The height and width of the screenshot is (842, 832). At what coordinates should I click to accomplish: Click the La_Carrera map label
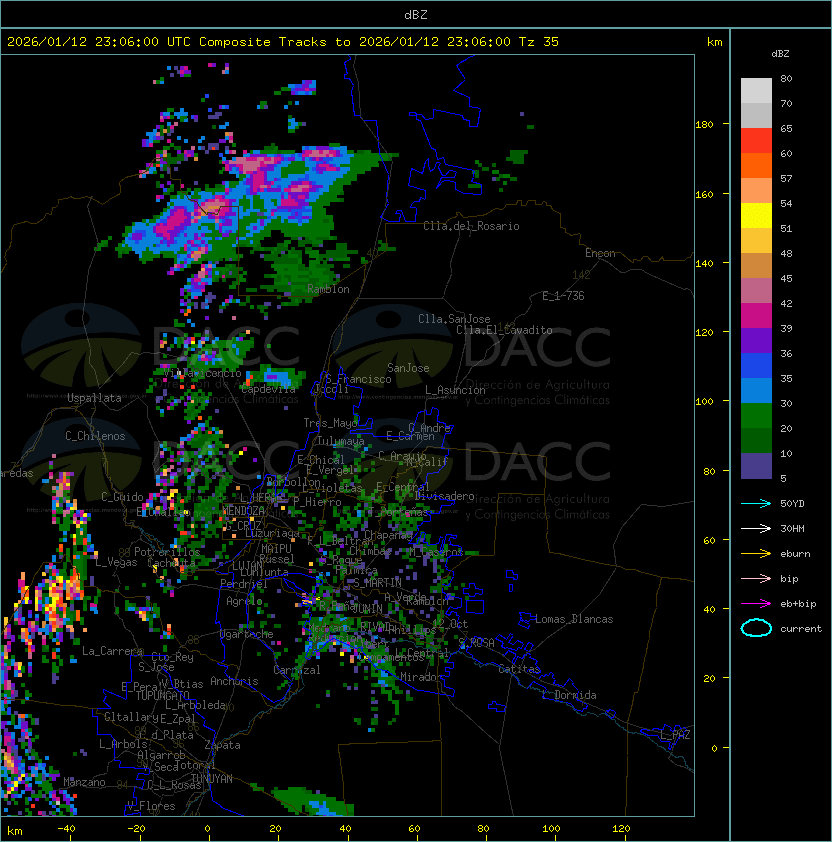point(112,651)
